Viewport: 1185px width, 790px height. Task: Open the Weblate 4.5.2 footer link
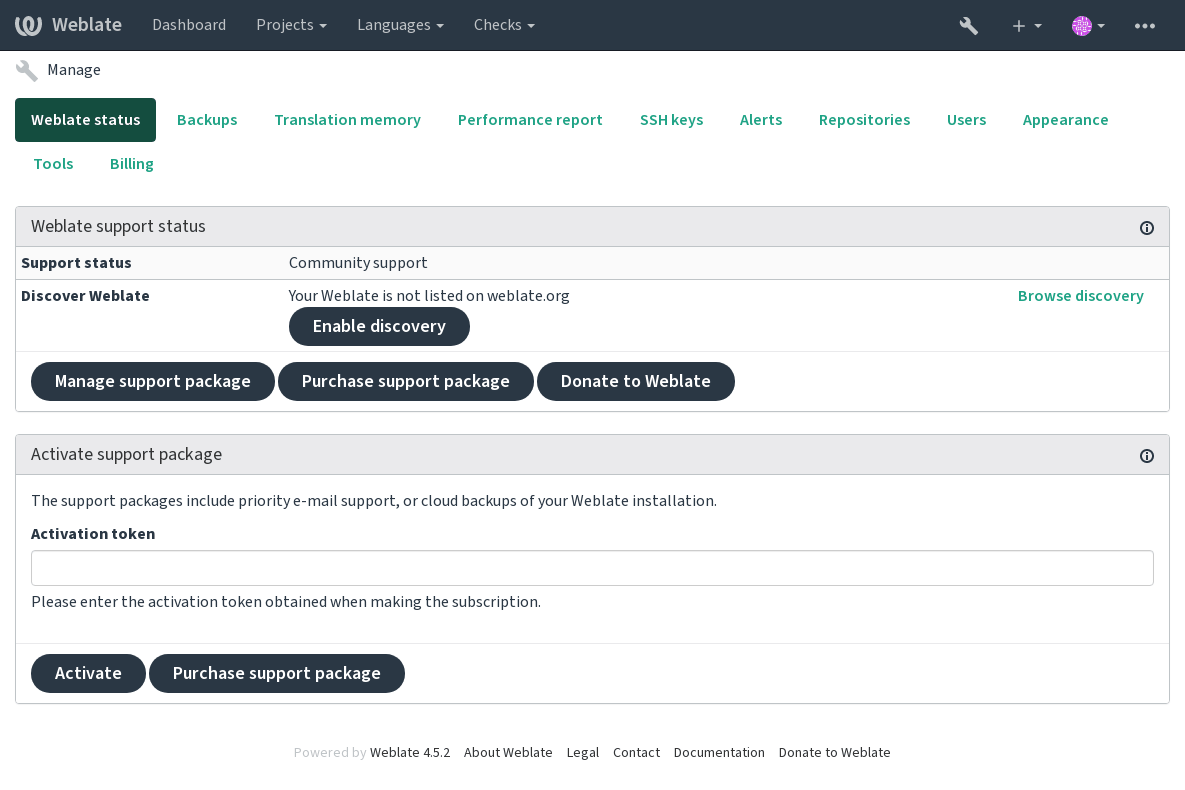click(x=410, y=753)
